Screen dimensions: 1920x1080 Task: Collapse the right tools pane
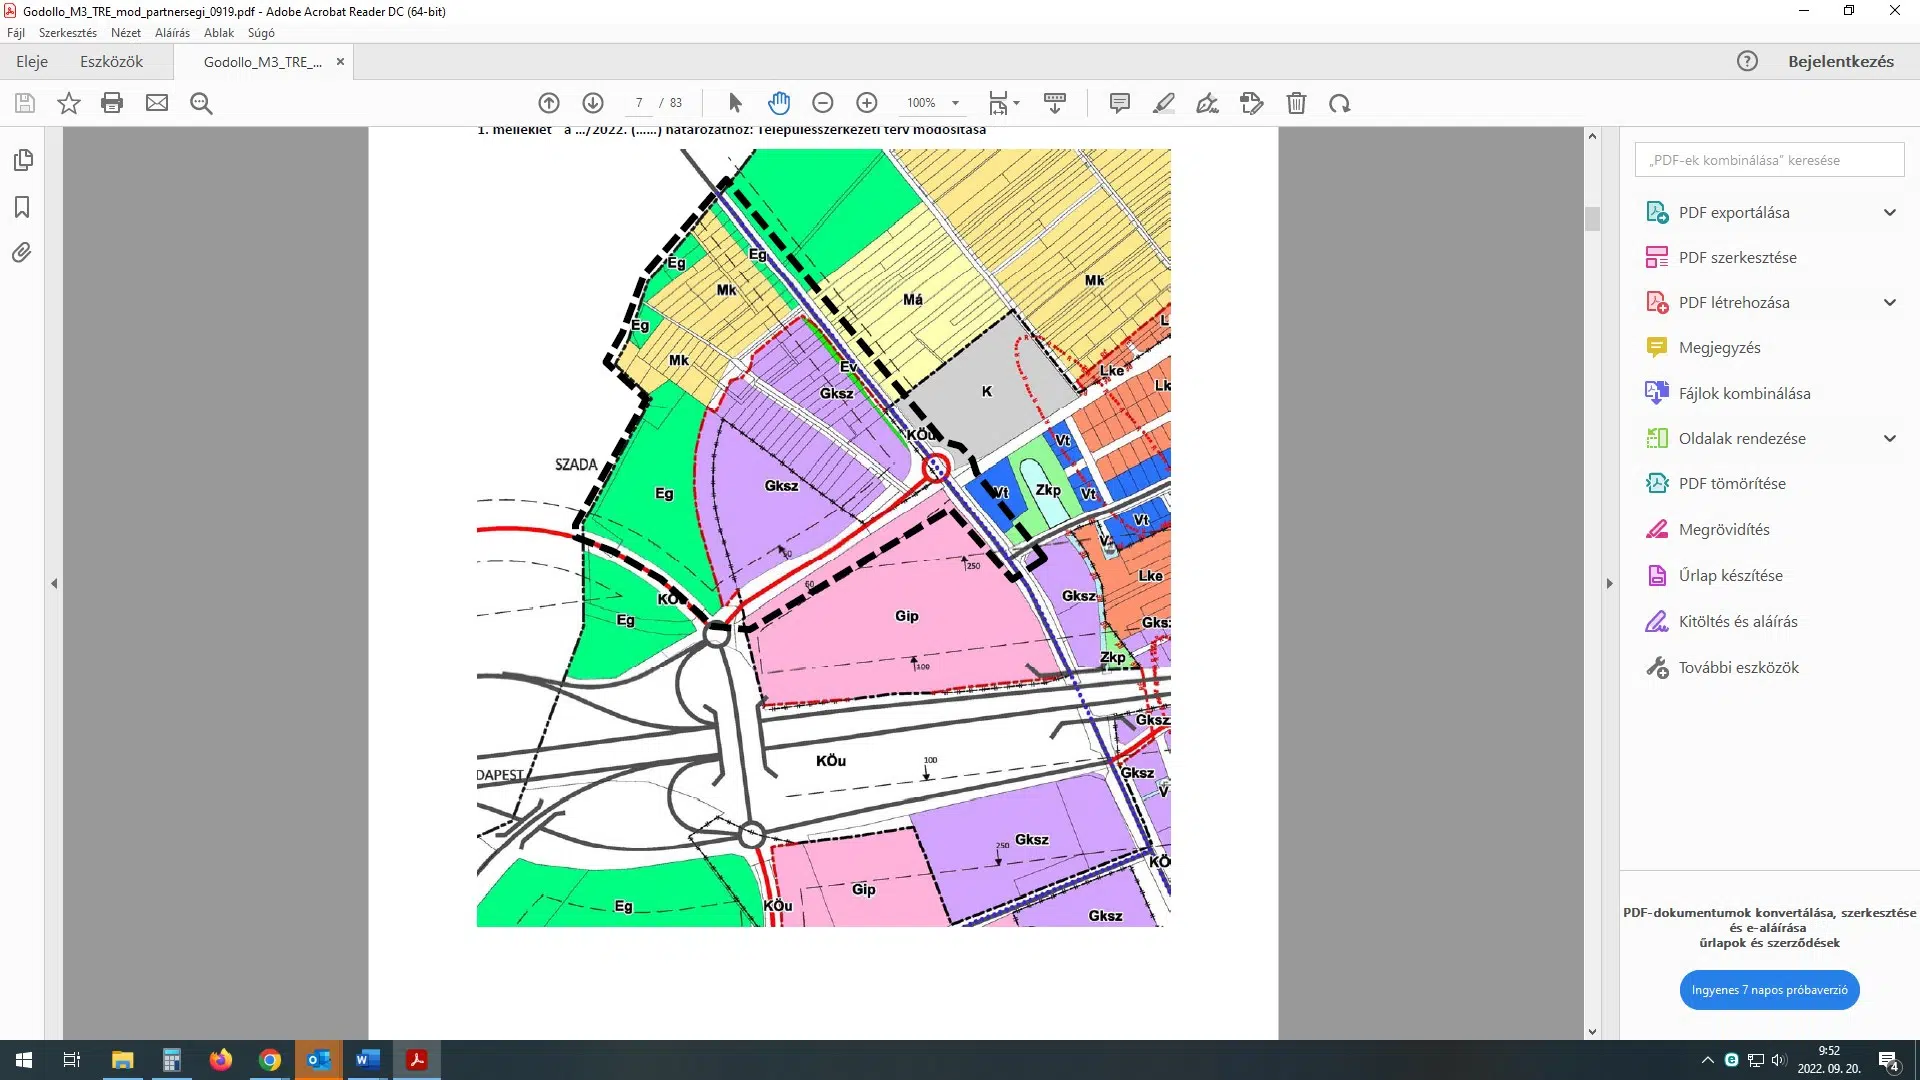point(1609,583)
